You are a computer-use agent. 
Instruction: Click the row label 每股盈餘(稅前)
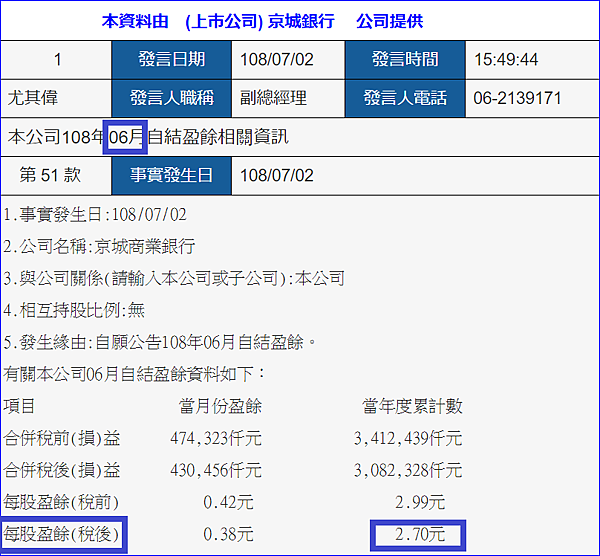61,502
